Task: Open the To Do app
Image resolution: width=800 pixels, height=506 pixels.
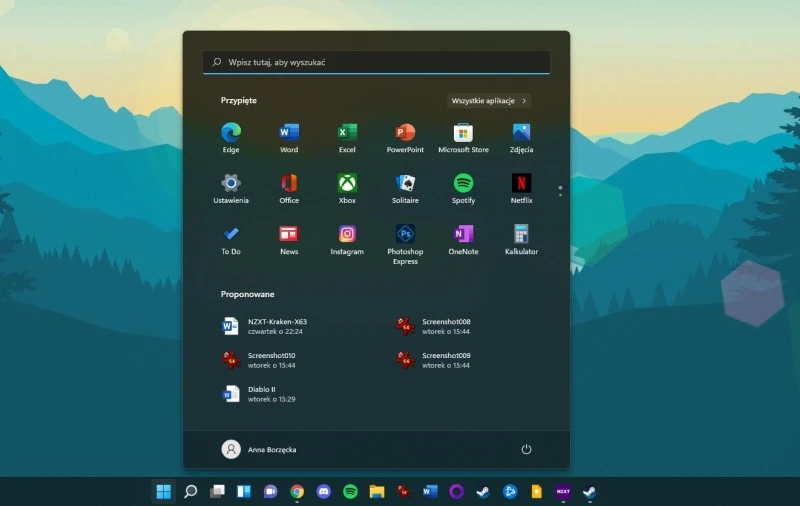Action: pyautogui.click(x=231, y=239)
